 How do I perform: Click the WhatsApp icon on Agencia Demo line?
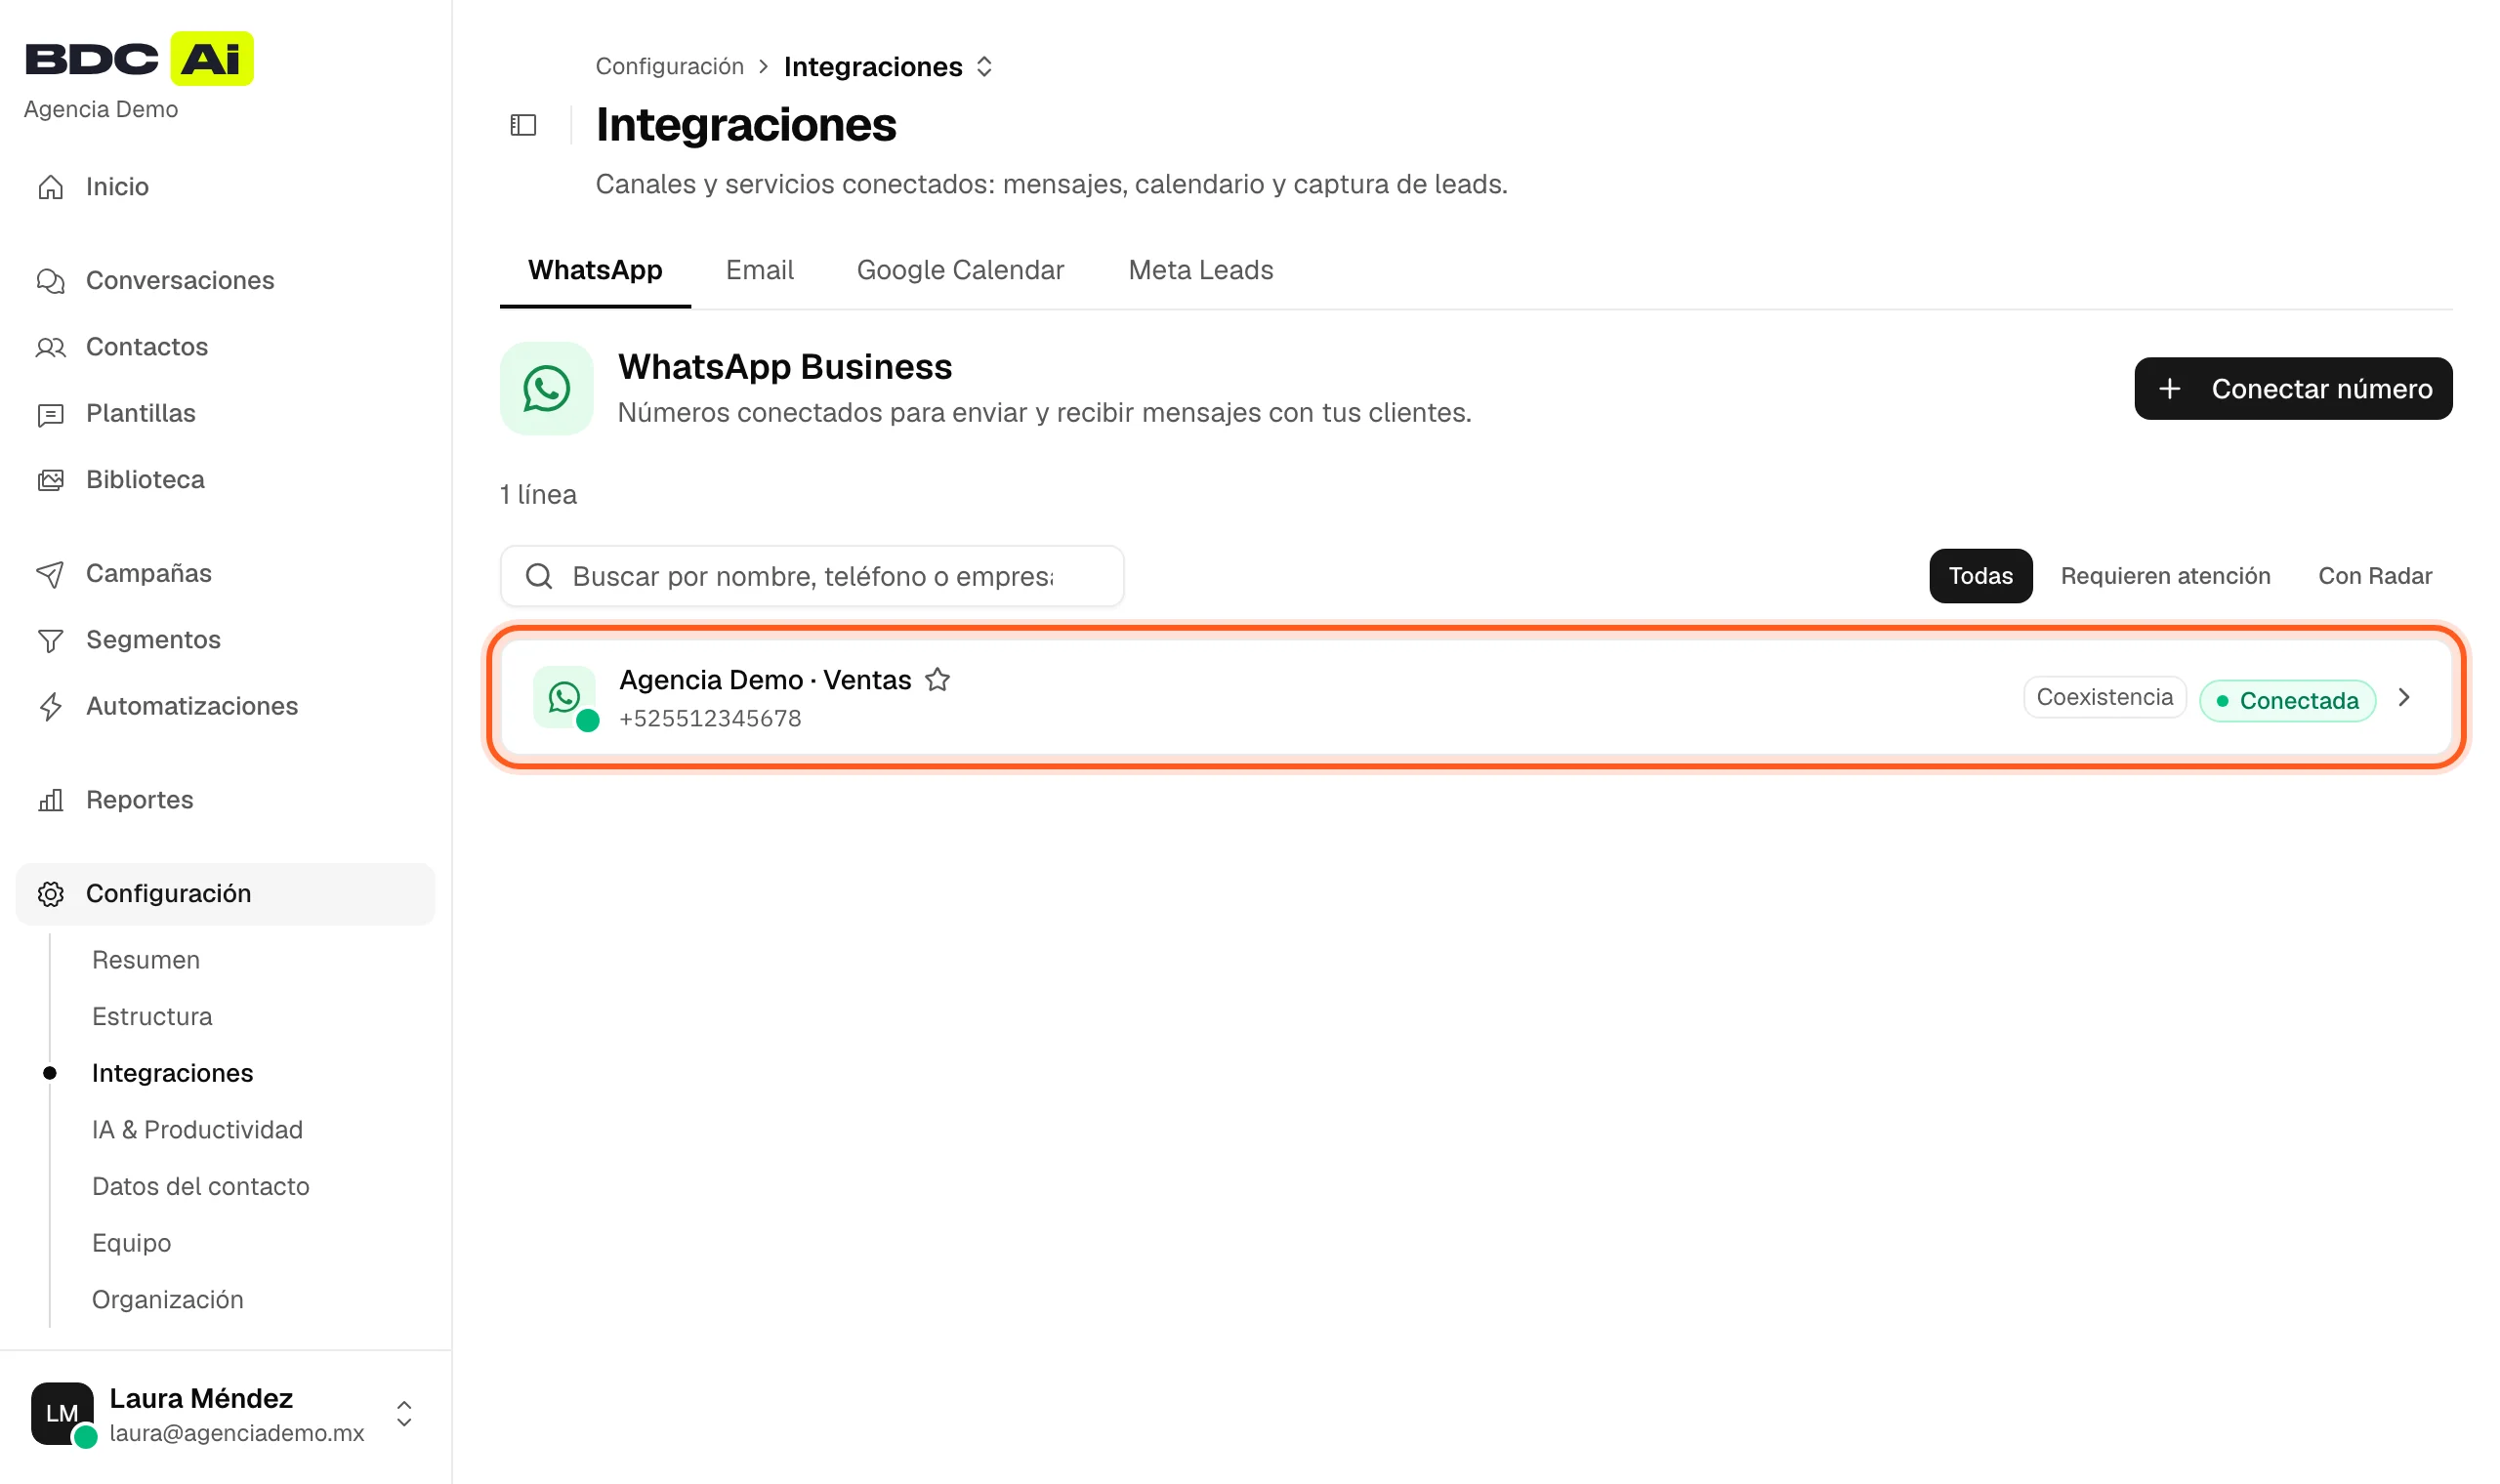coord(565,698)
